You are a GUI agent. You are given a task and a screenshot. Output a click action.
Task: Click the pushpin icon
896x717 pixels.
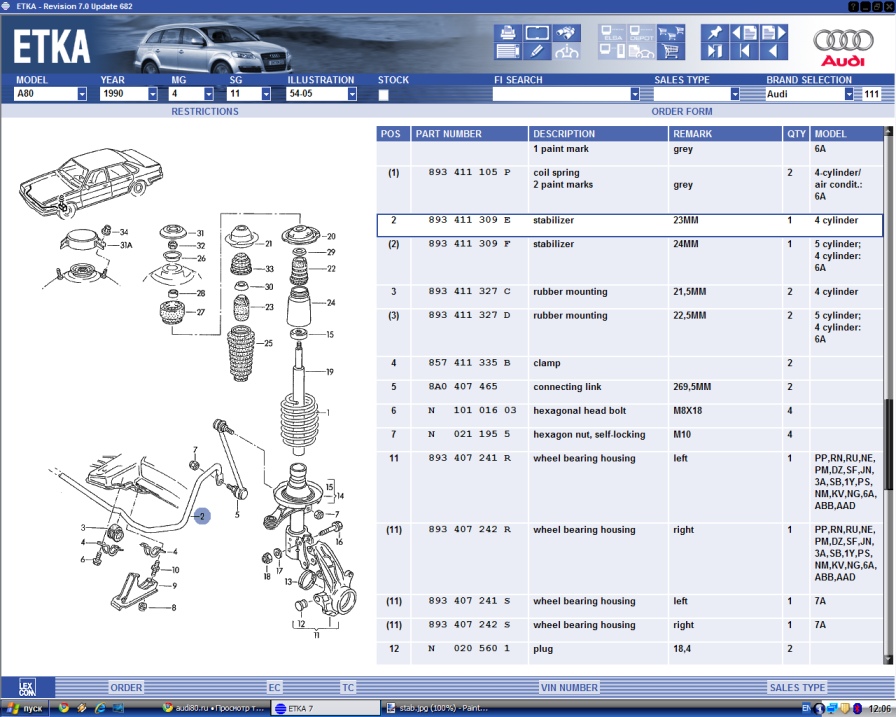[715, 32]
